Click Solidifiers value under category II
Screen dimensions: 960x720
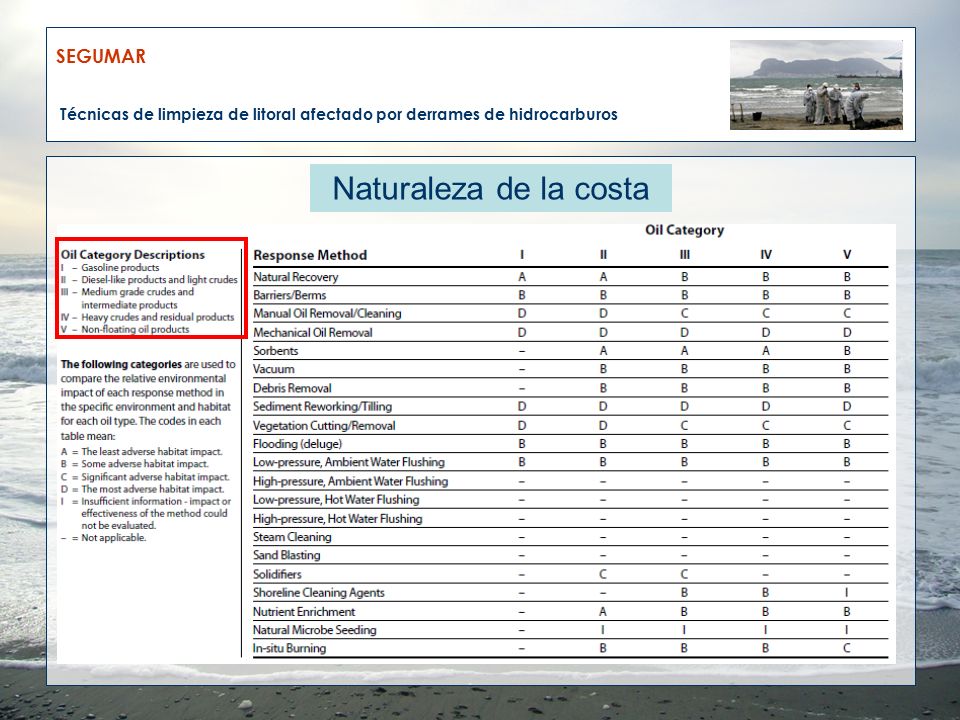coord(603,574)
